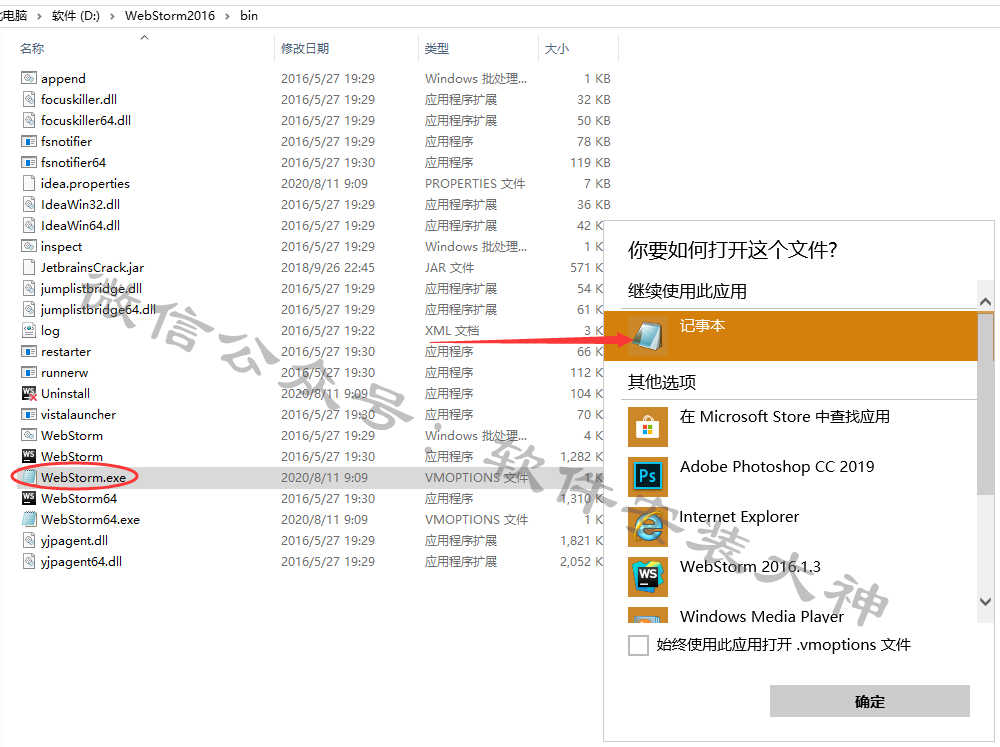Click the runnerw application icon
Screen dimensions: 1000x747
click(29, 373)
